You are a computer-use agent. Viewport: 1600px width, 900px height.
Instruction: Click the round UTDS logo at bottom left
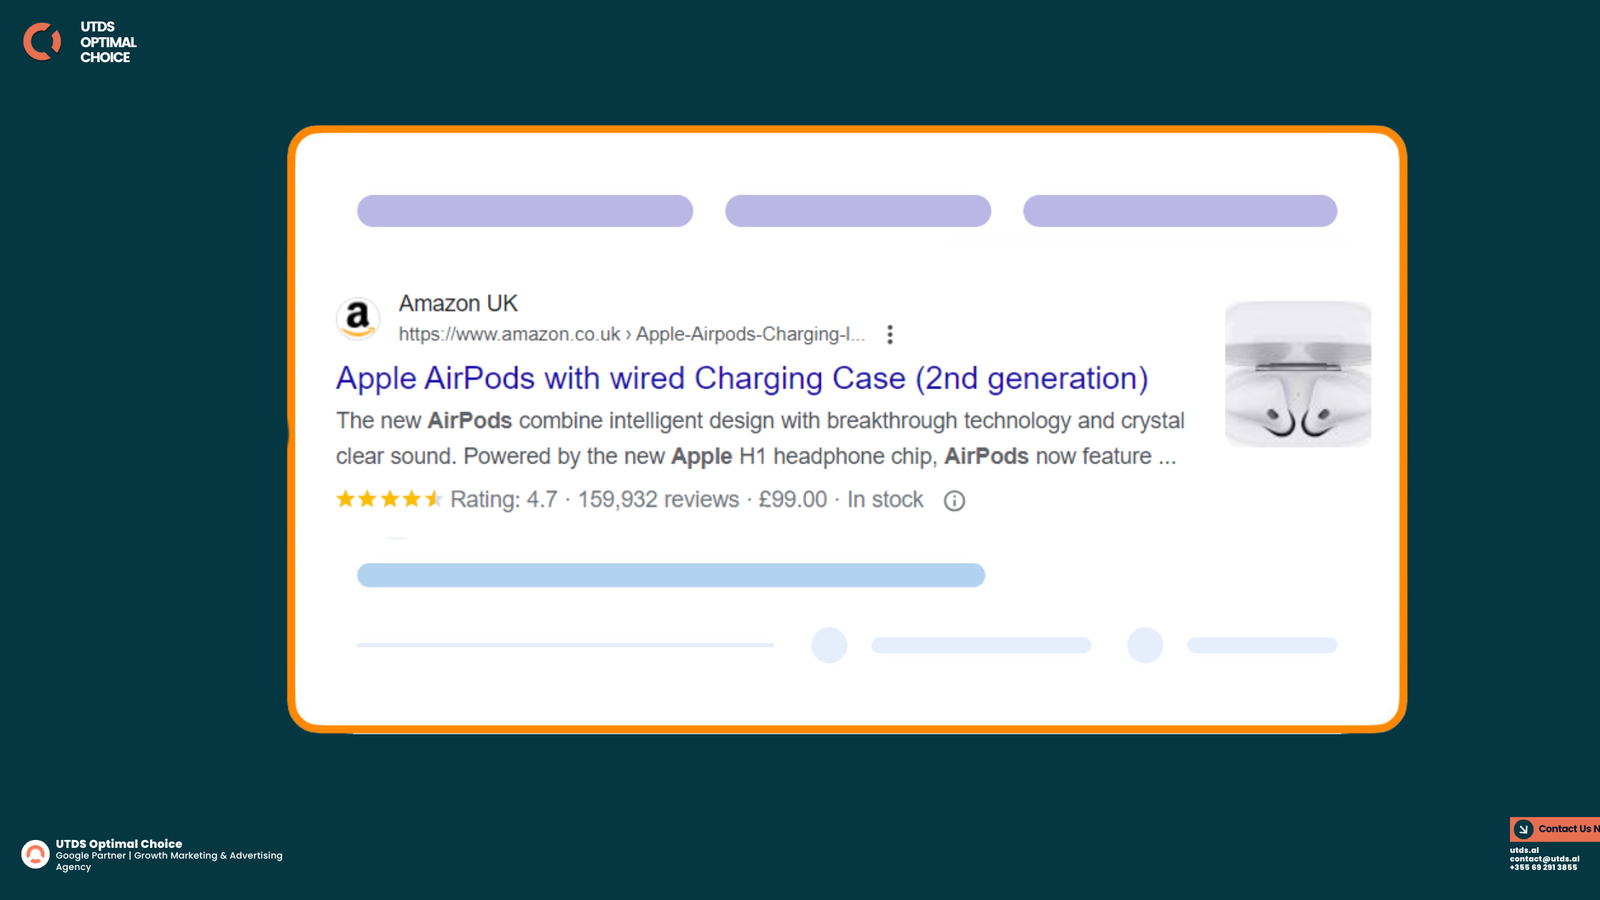(35, 854)
